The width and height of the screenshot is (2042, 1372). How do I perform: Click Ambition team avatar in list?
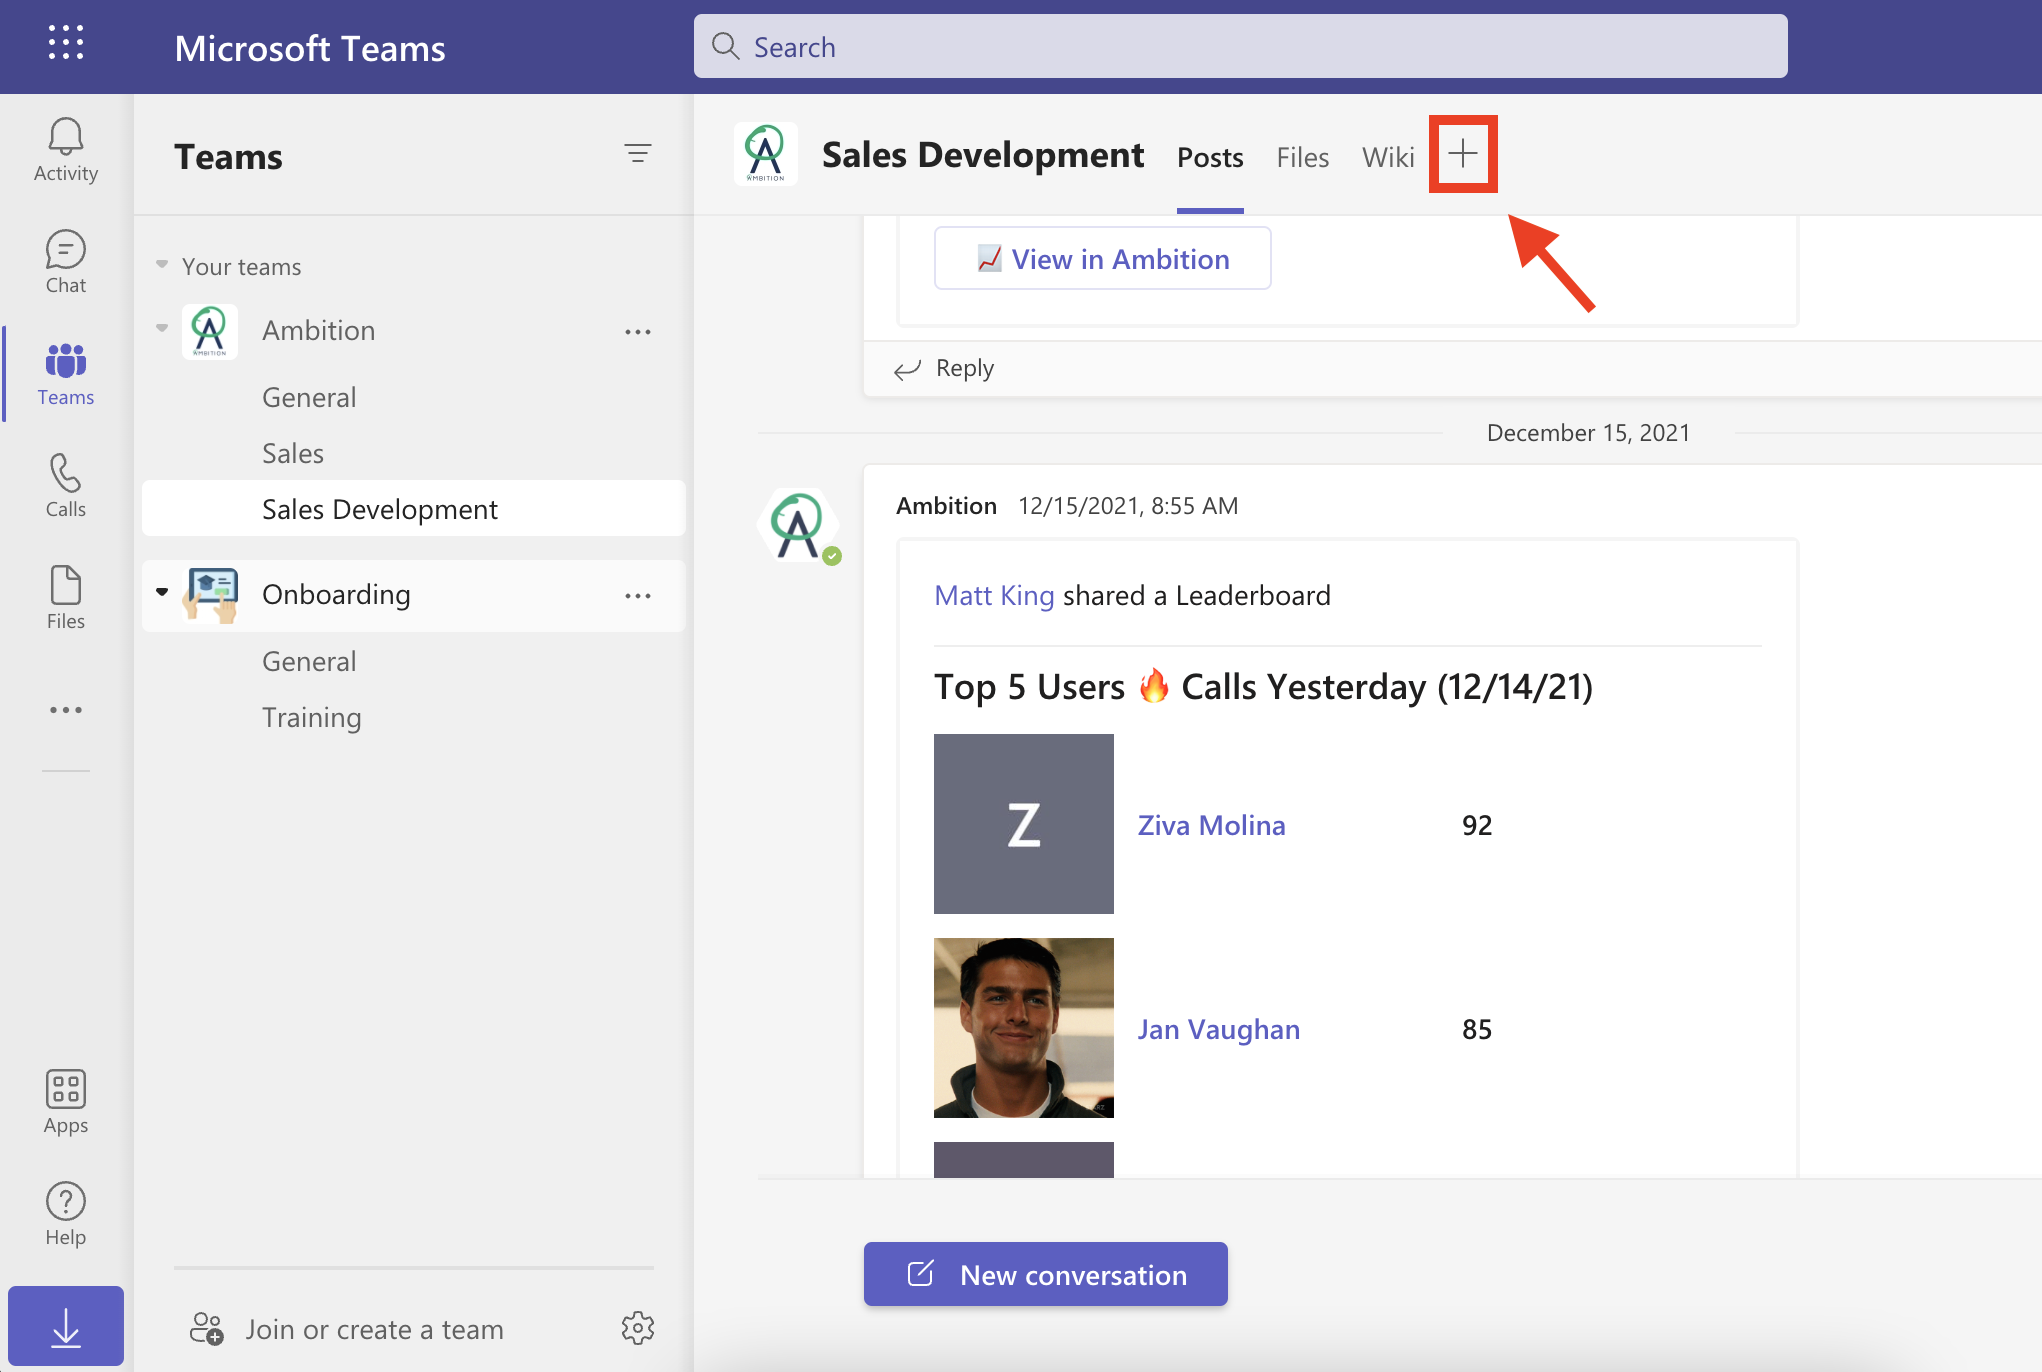(210, 331)
